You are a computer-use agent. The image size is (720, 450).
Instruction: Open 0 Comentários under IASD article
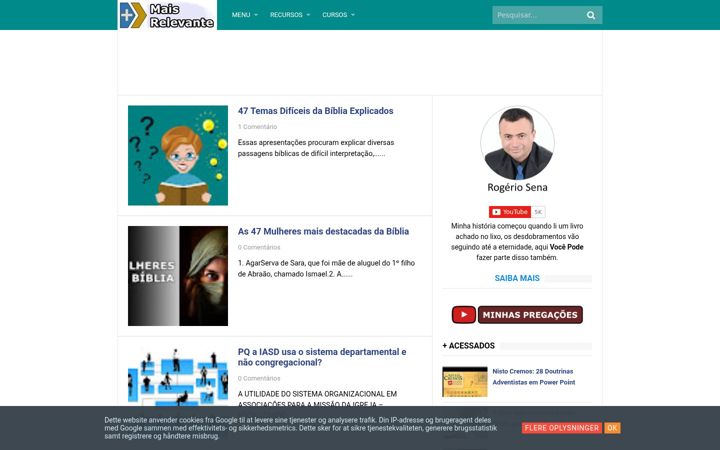pos(259,378)
